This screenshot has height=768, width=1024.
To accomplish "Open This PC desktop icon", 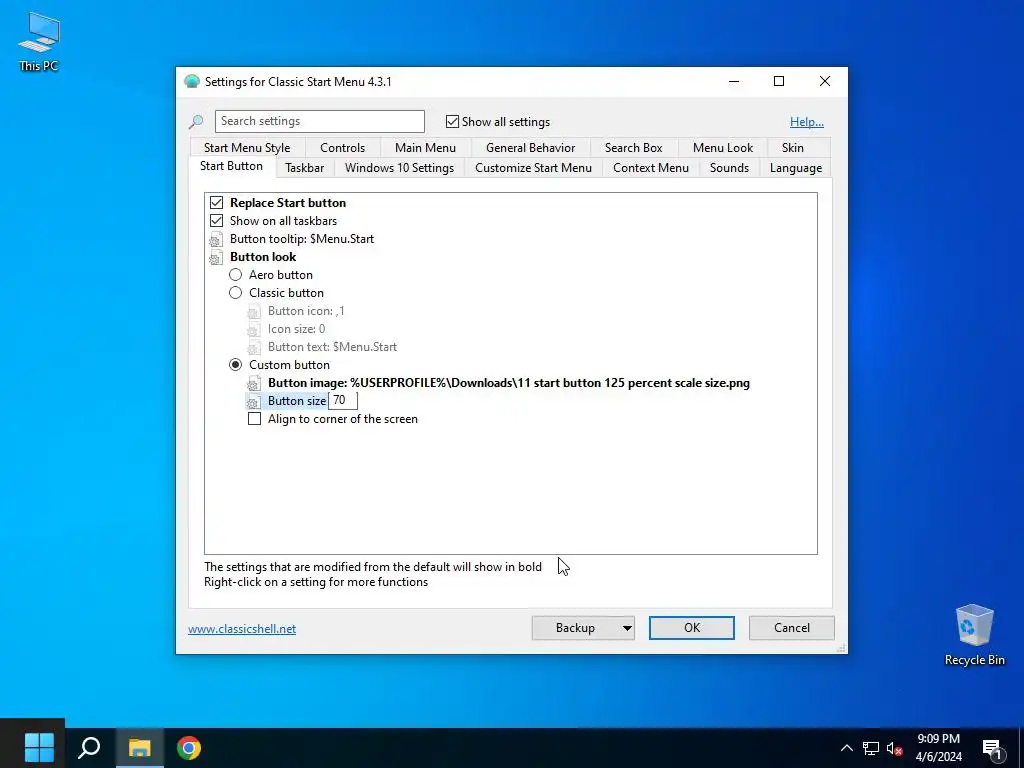I will (39, 41).
